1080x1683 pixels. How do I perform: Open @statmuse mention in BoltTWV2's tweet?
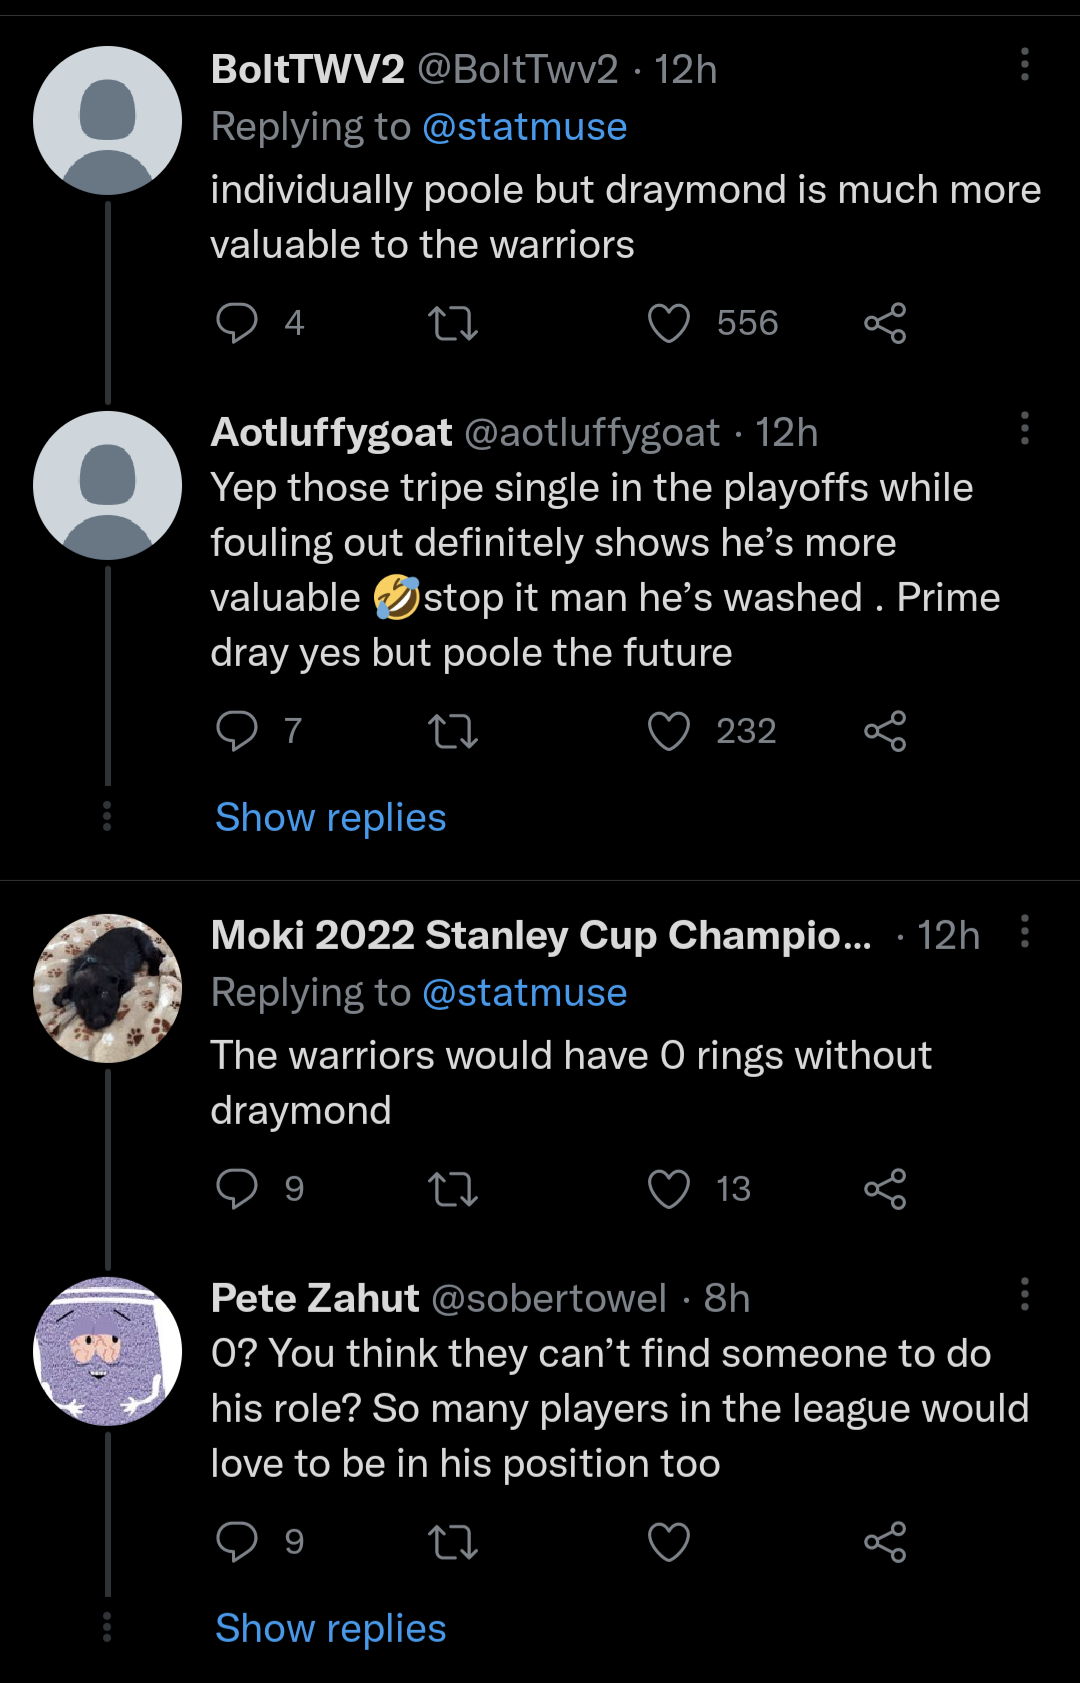coord(525,127)
